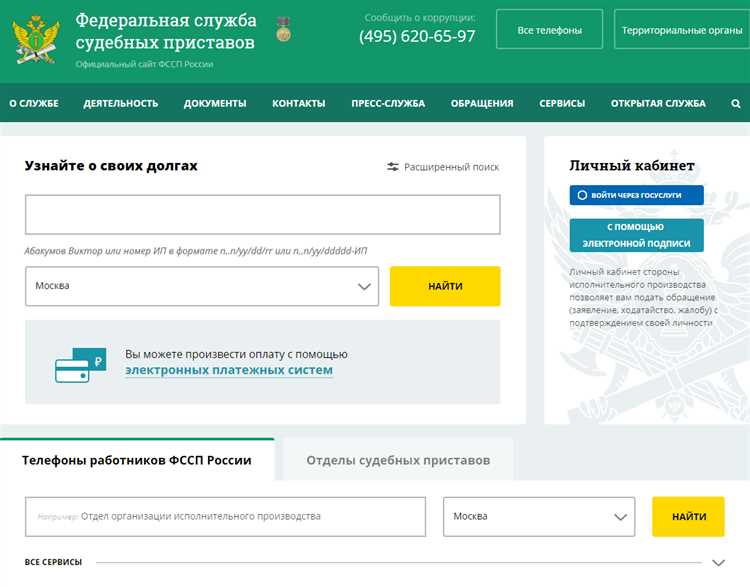This screenshot has width=750, height=587.
Task: Click Войти через Госуслуги button
Action: [x=636, y=195]
